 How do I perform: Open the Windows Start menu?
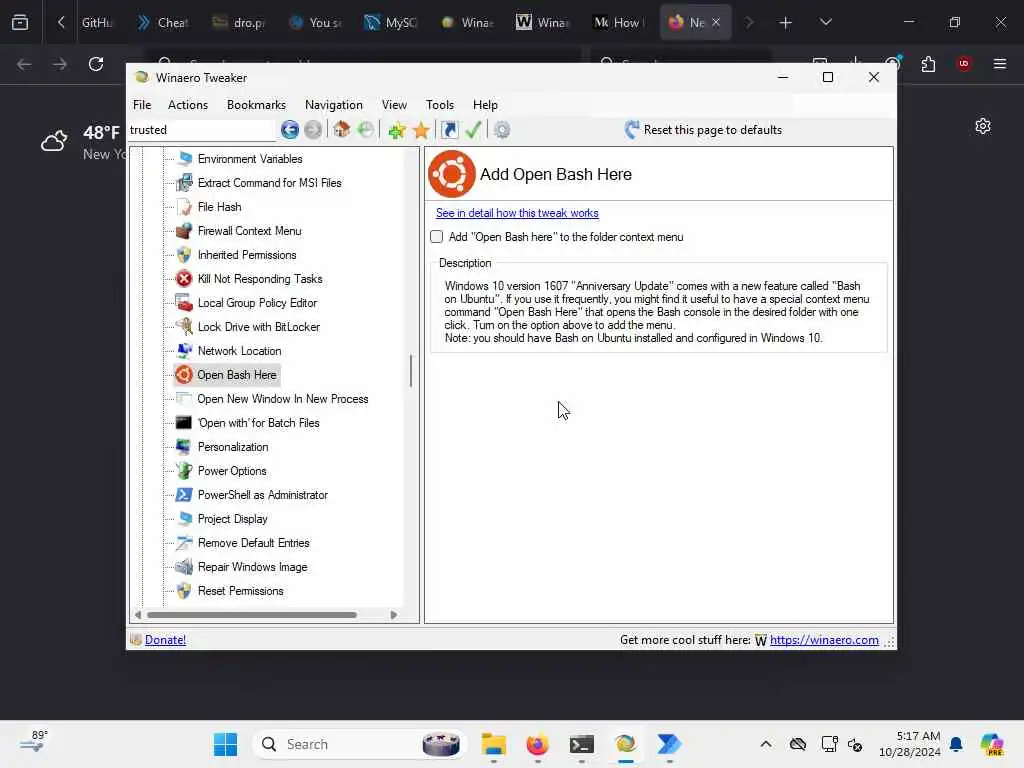[x=225, y=744]
